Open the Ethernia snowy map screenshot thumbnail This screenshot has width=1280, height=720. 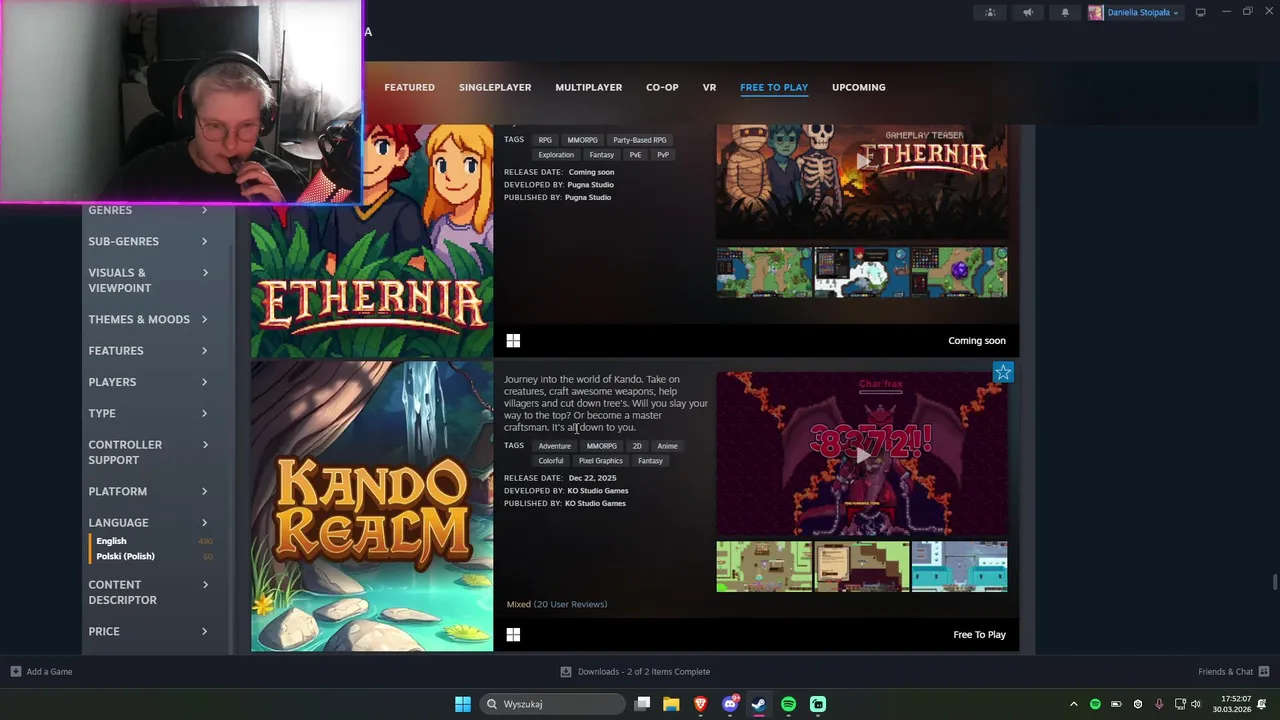coord(862,272)
